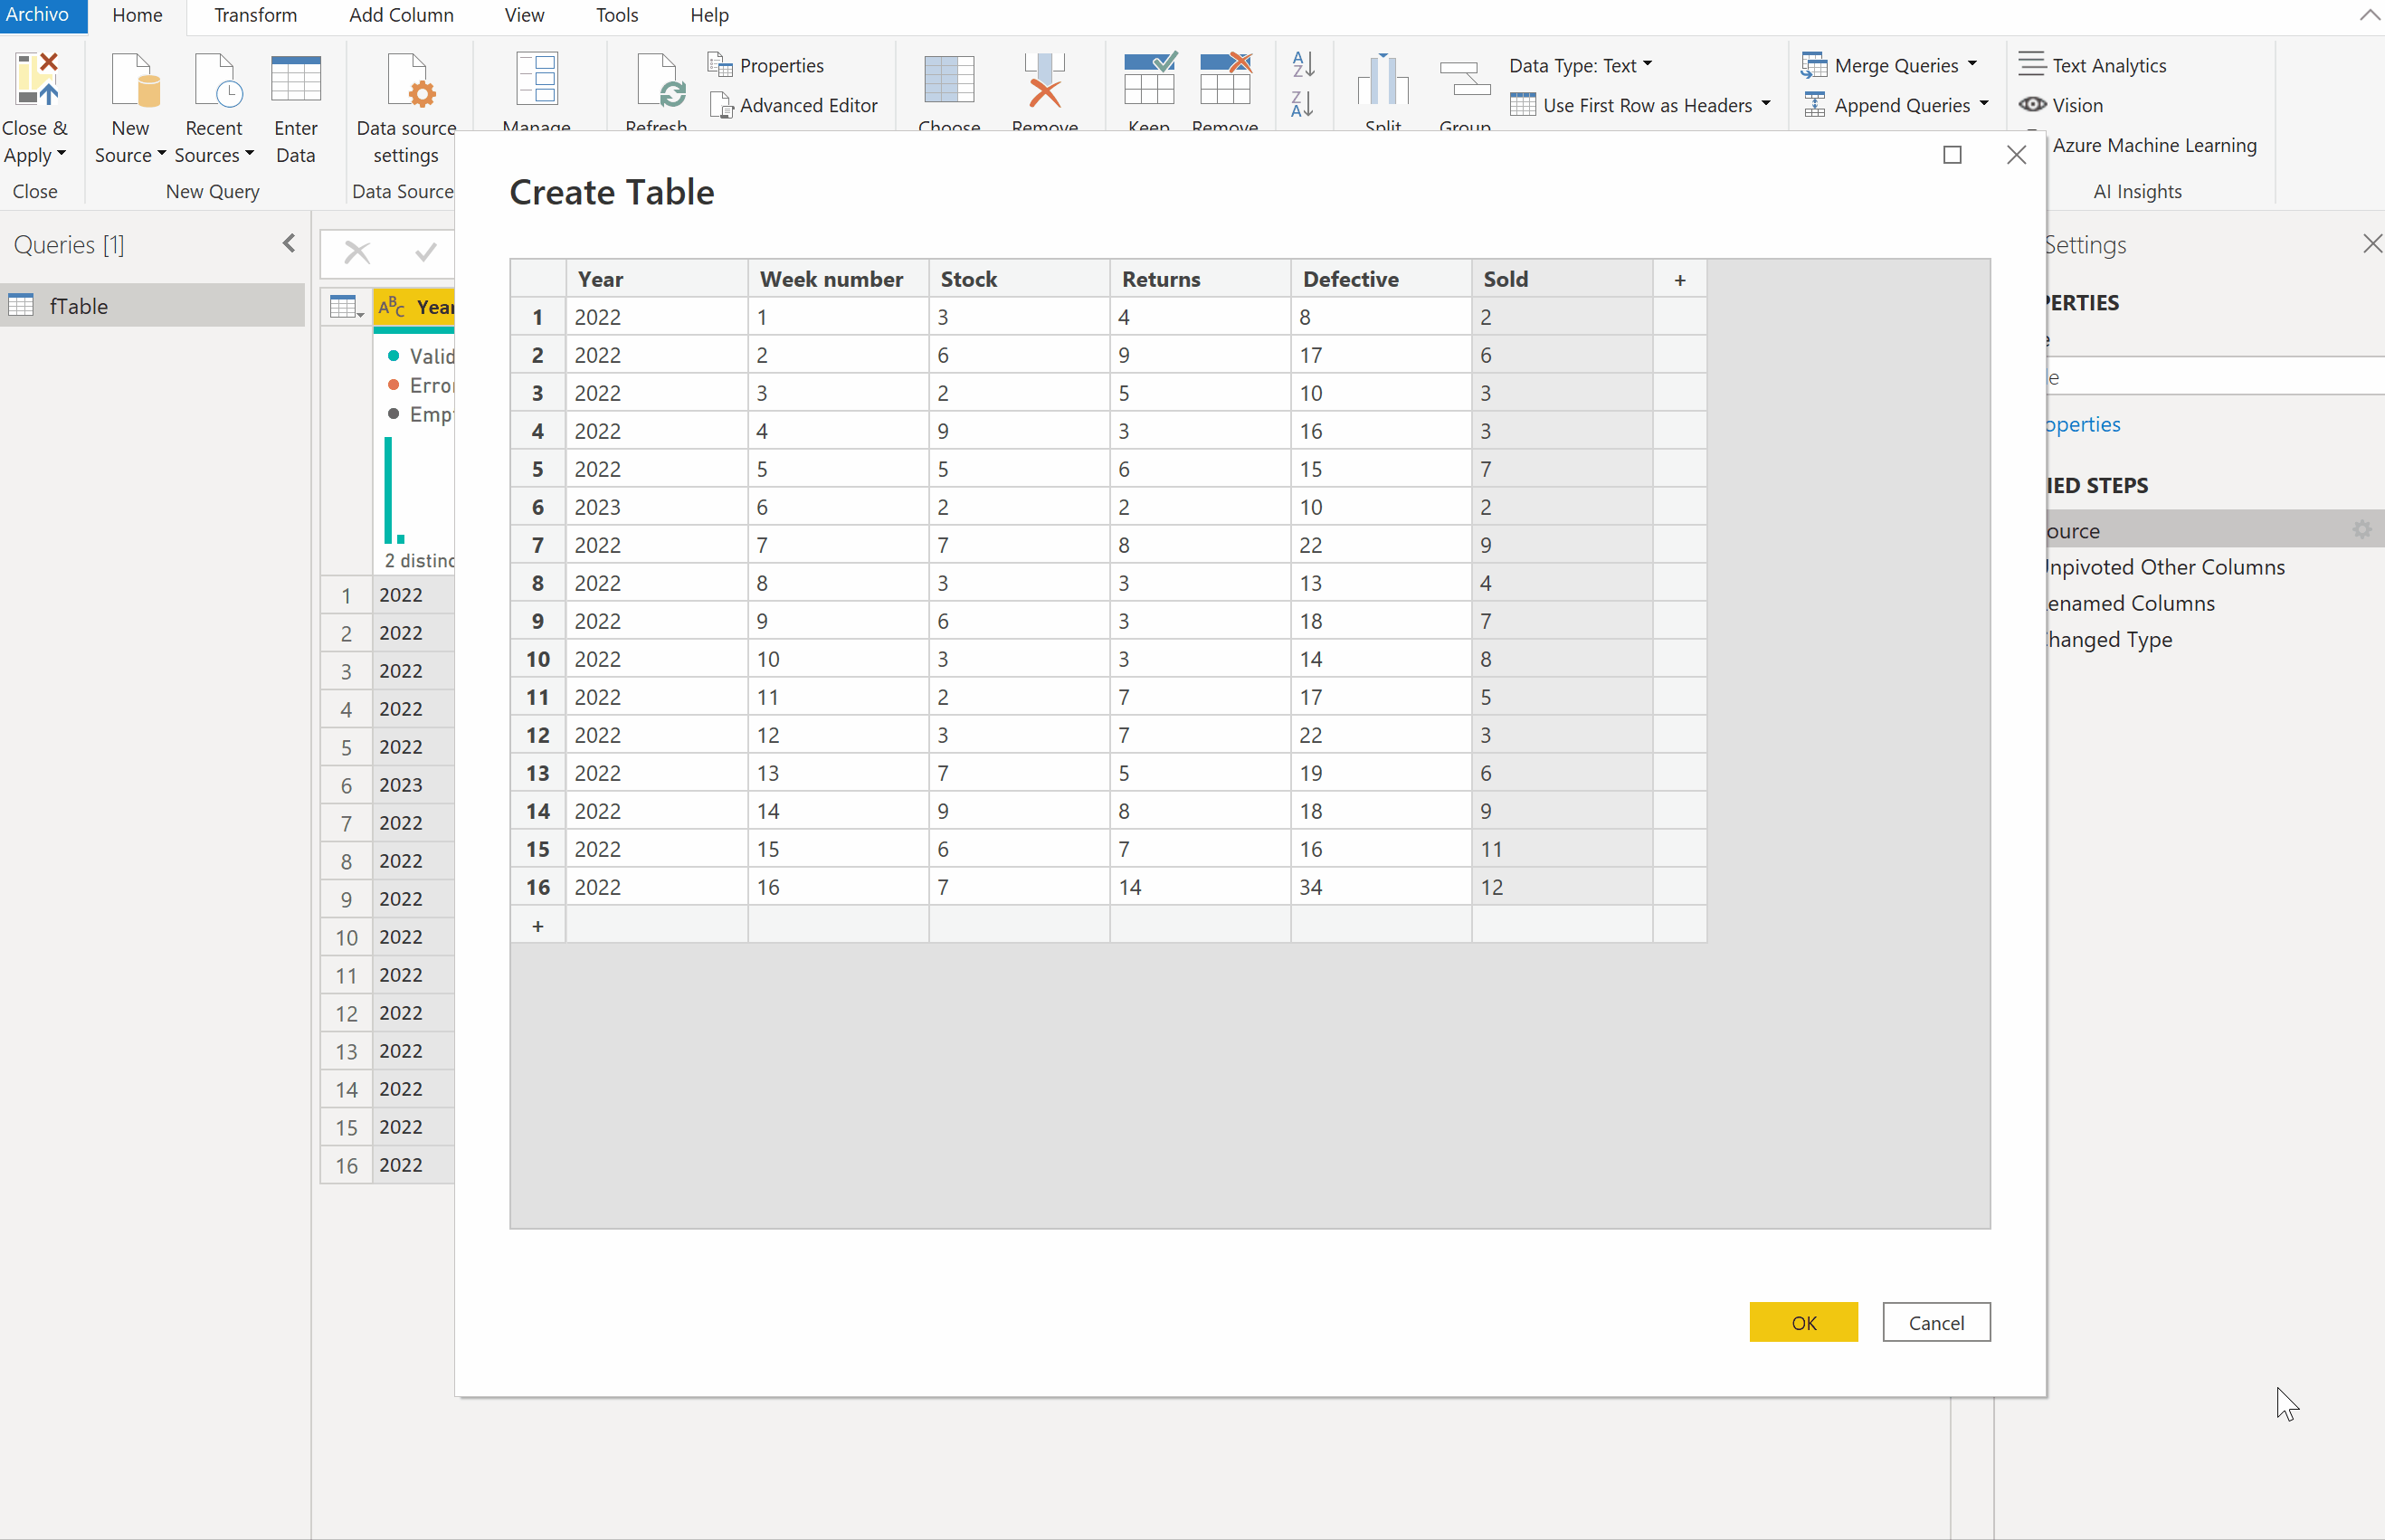Sort descending with the Z-A icon
This screenshot has height=1540, width=2385.
click(1303, 104)
